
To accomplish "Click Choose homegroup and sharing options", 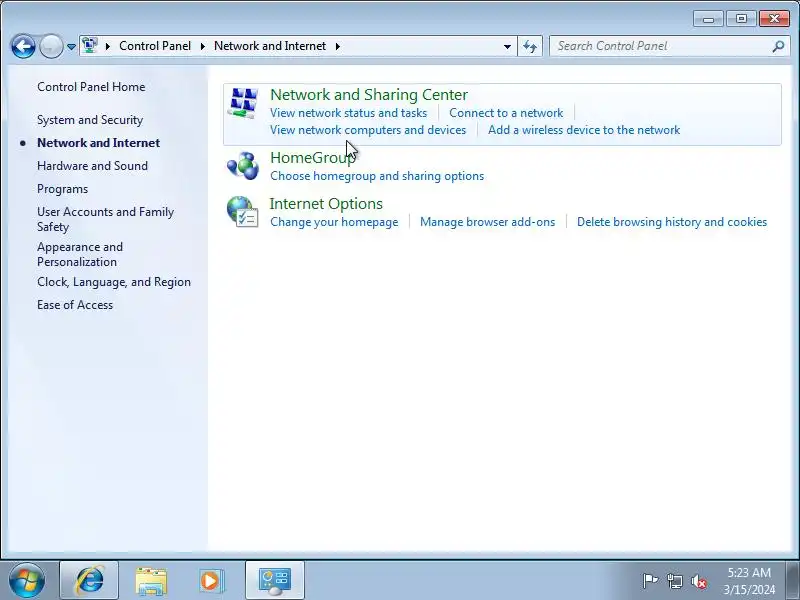I will [377, 176].
